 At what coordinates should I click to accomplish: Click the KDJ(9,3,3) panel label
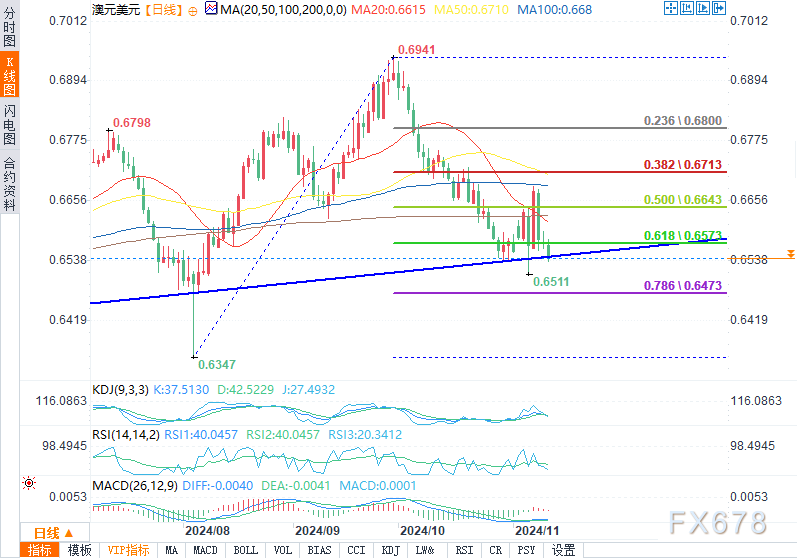(120, 390)
